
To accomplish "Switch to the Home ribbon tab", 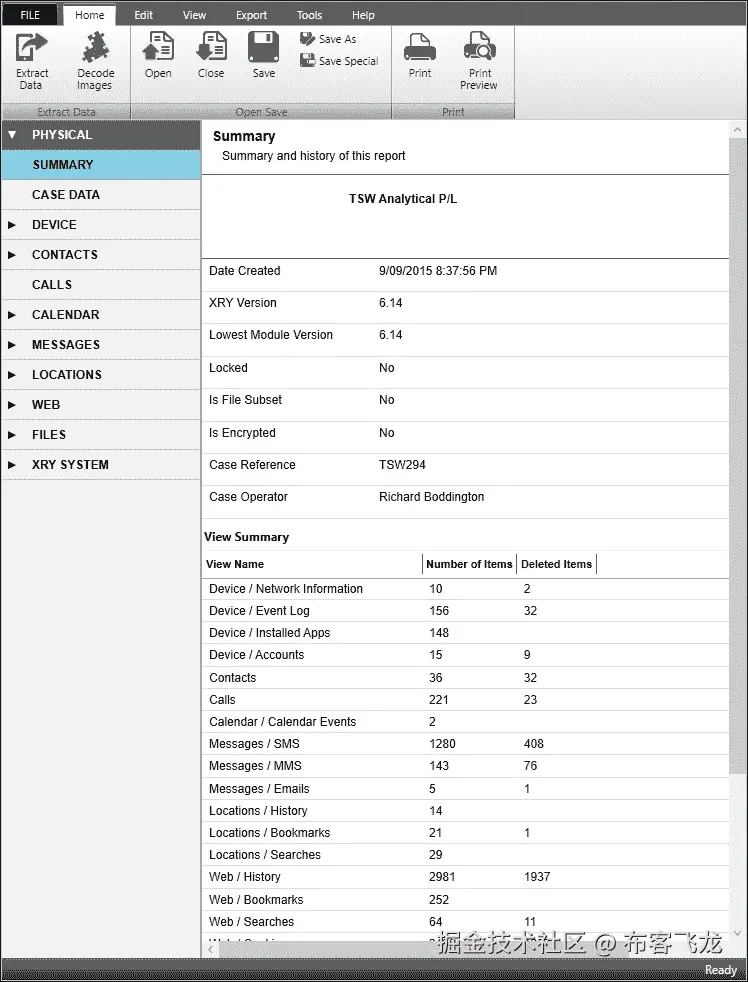I will [90, 15].
